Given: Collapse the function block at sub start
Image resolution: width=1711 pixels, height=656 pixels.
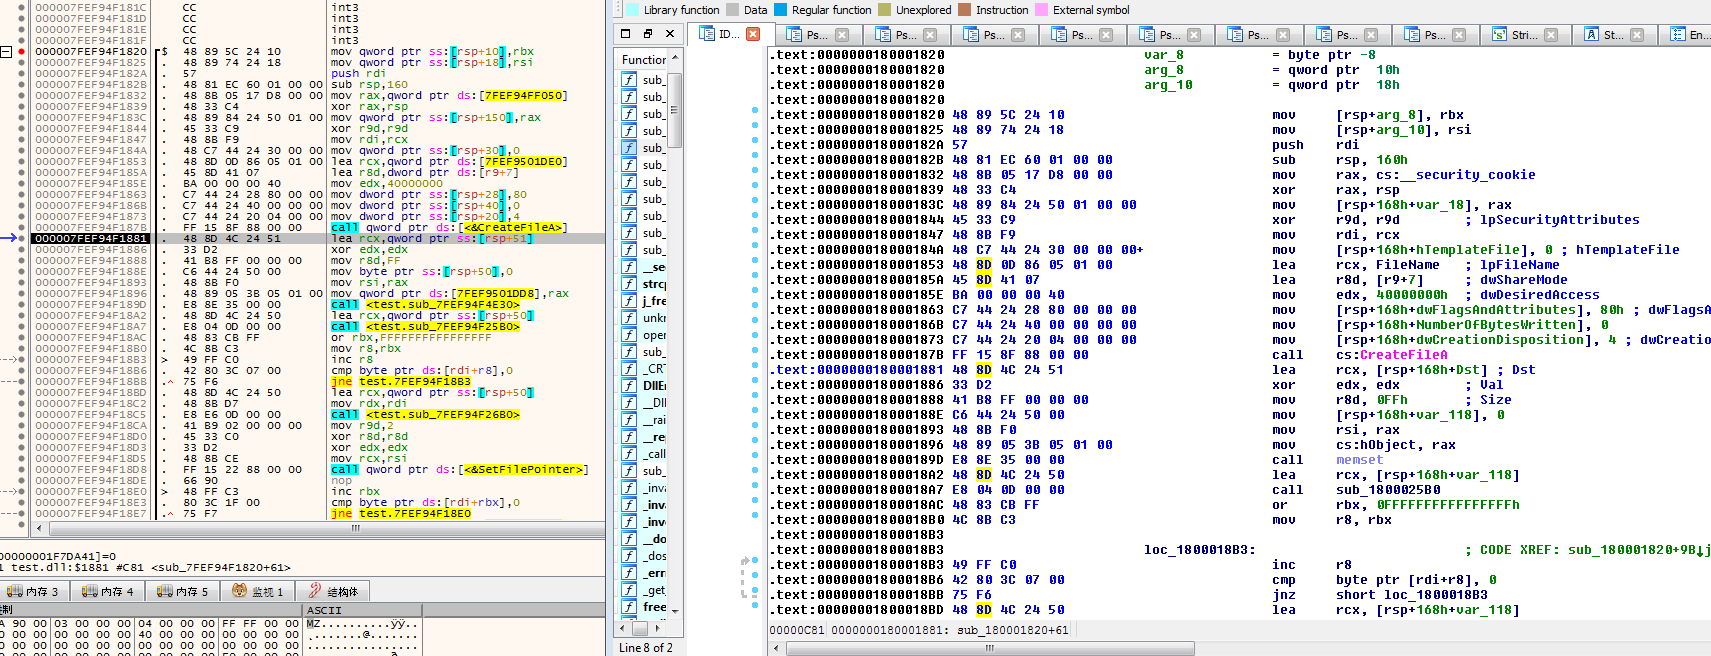Looking at the screenshot, I should click(6, 51).
